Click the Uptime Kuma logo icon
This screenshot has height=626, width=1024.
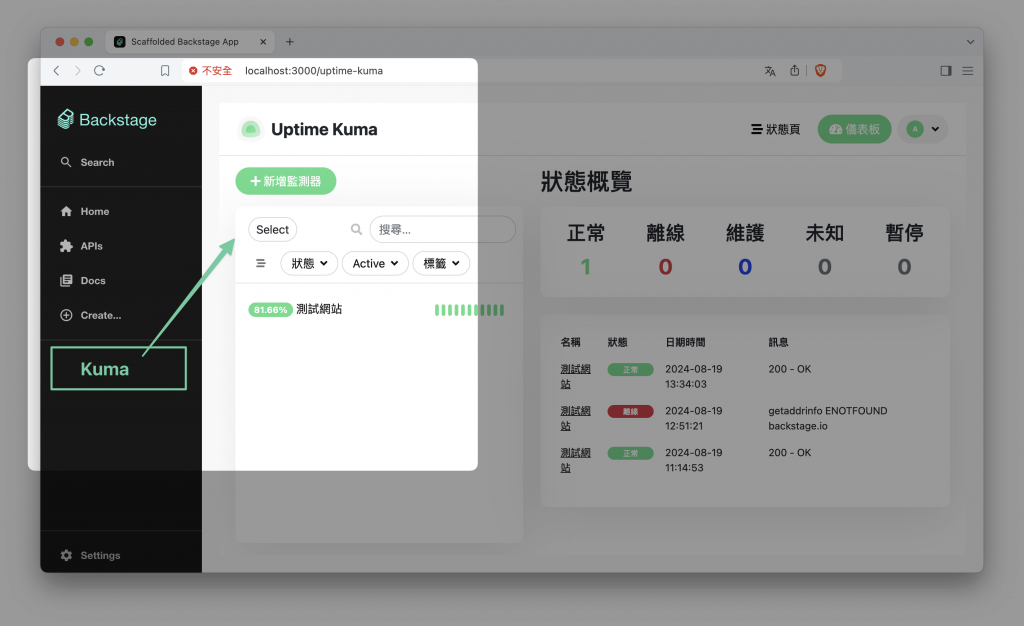coord(250,129)
